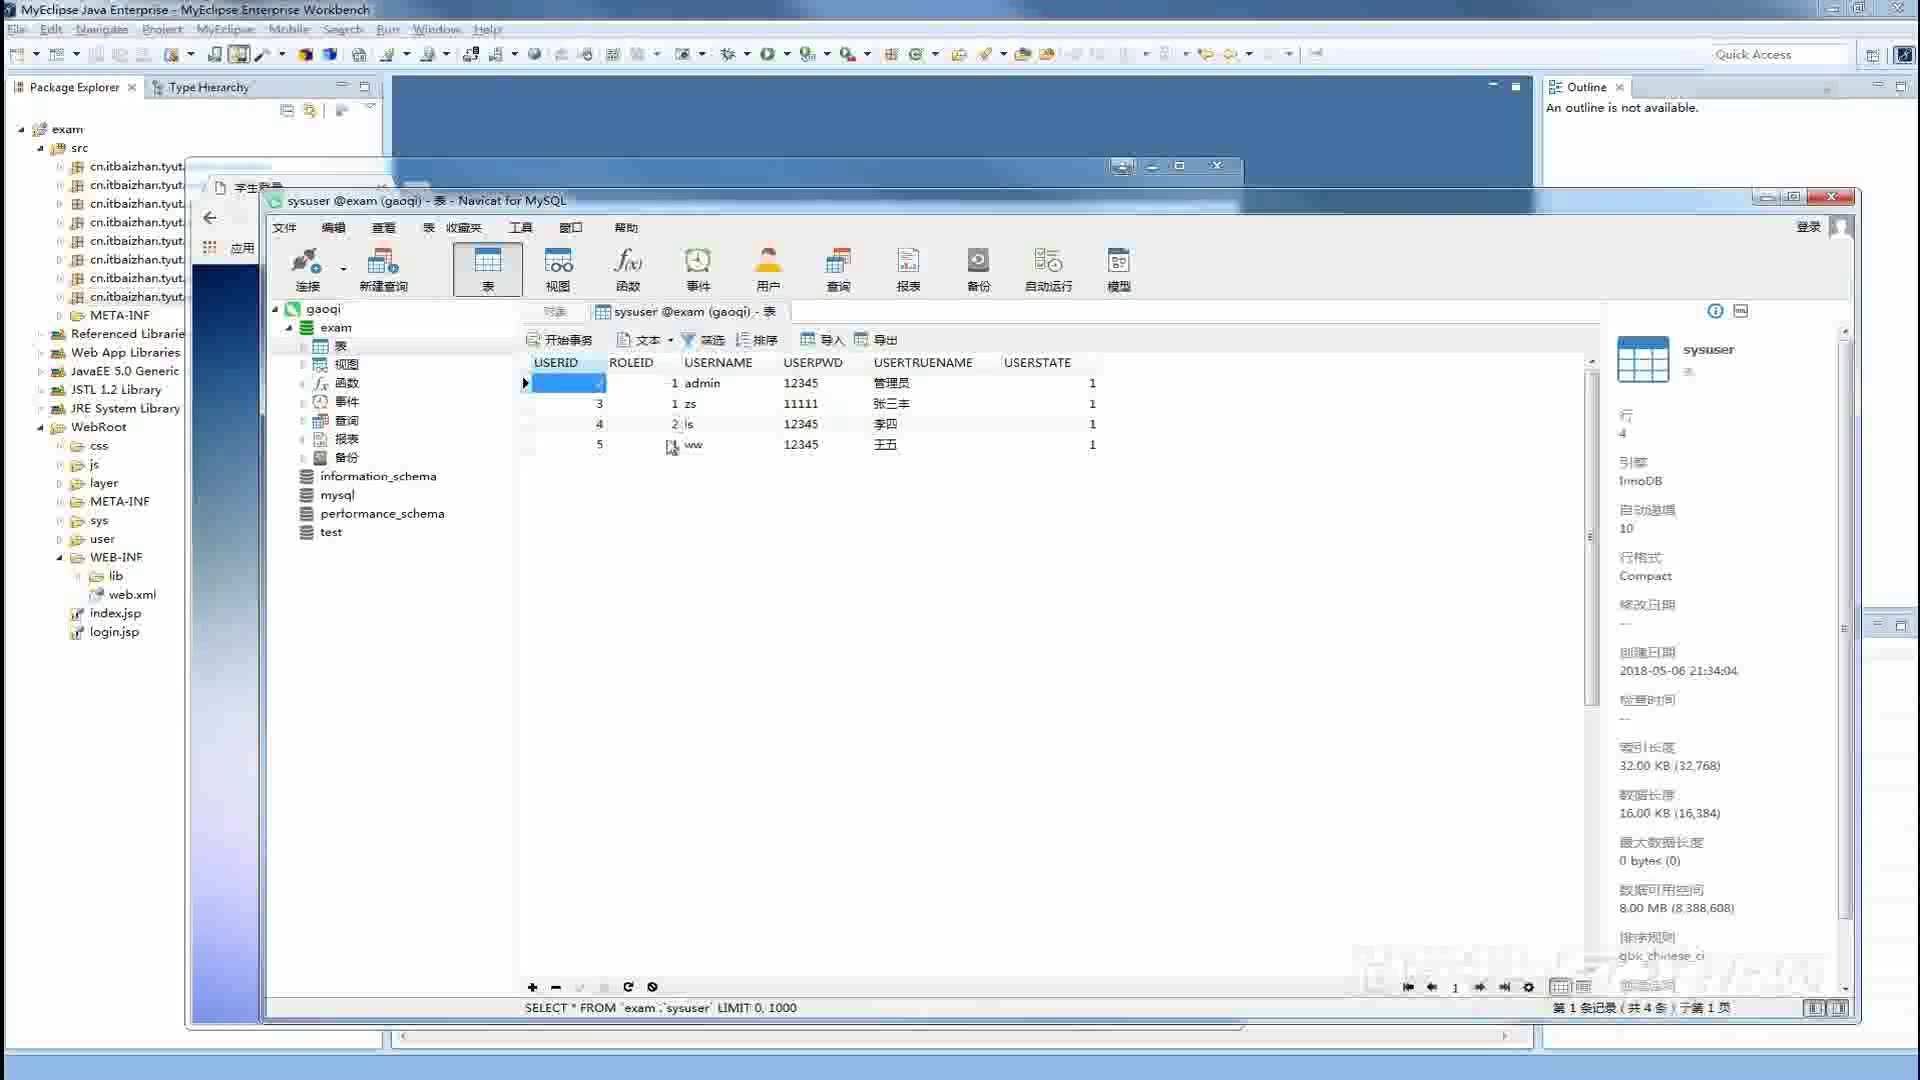The image size is (1920, 1080).
Task: Show the DDL icon in side panel
Action: tap(1741, 311)
